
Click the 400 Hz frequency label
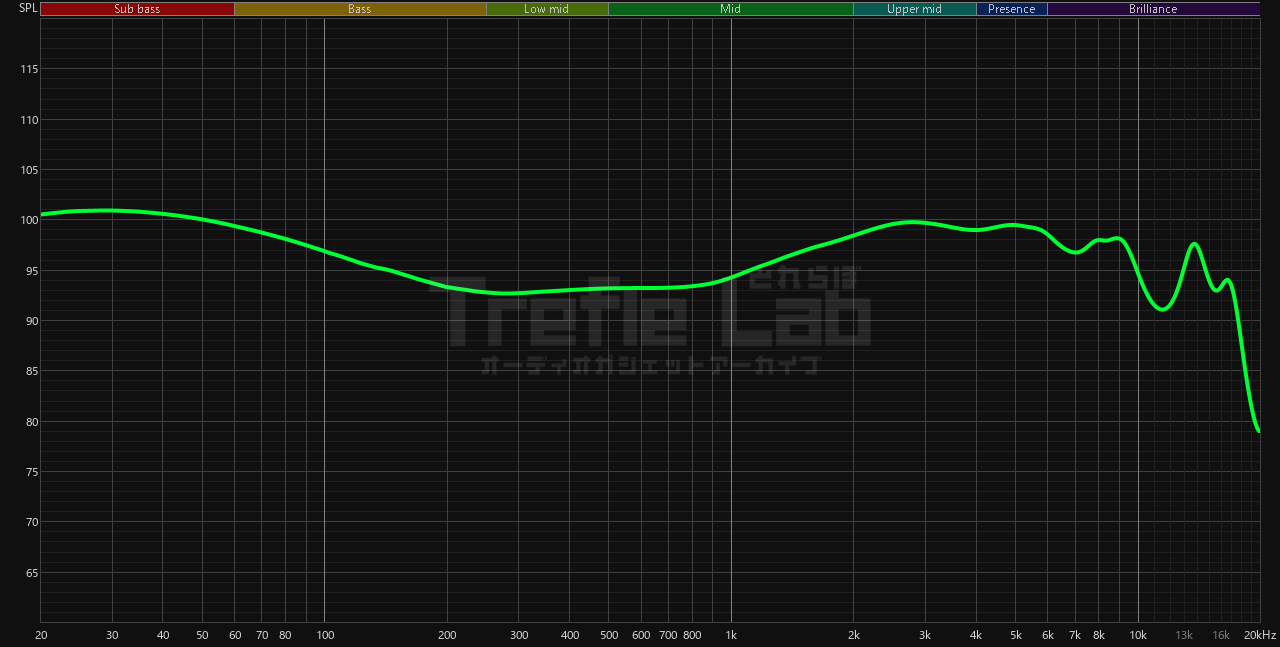coord(569,635)
